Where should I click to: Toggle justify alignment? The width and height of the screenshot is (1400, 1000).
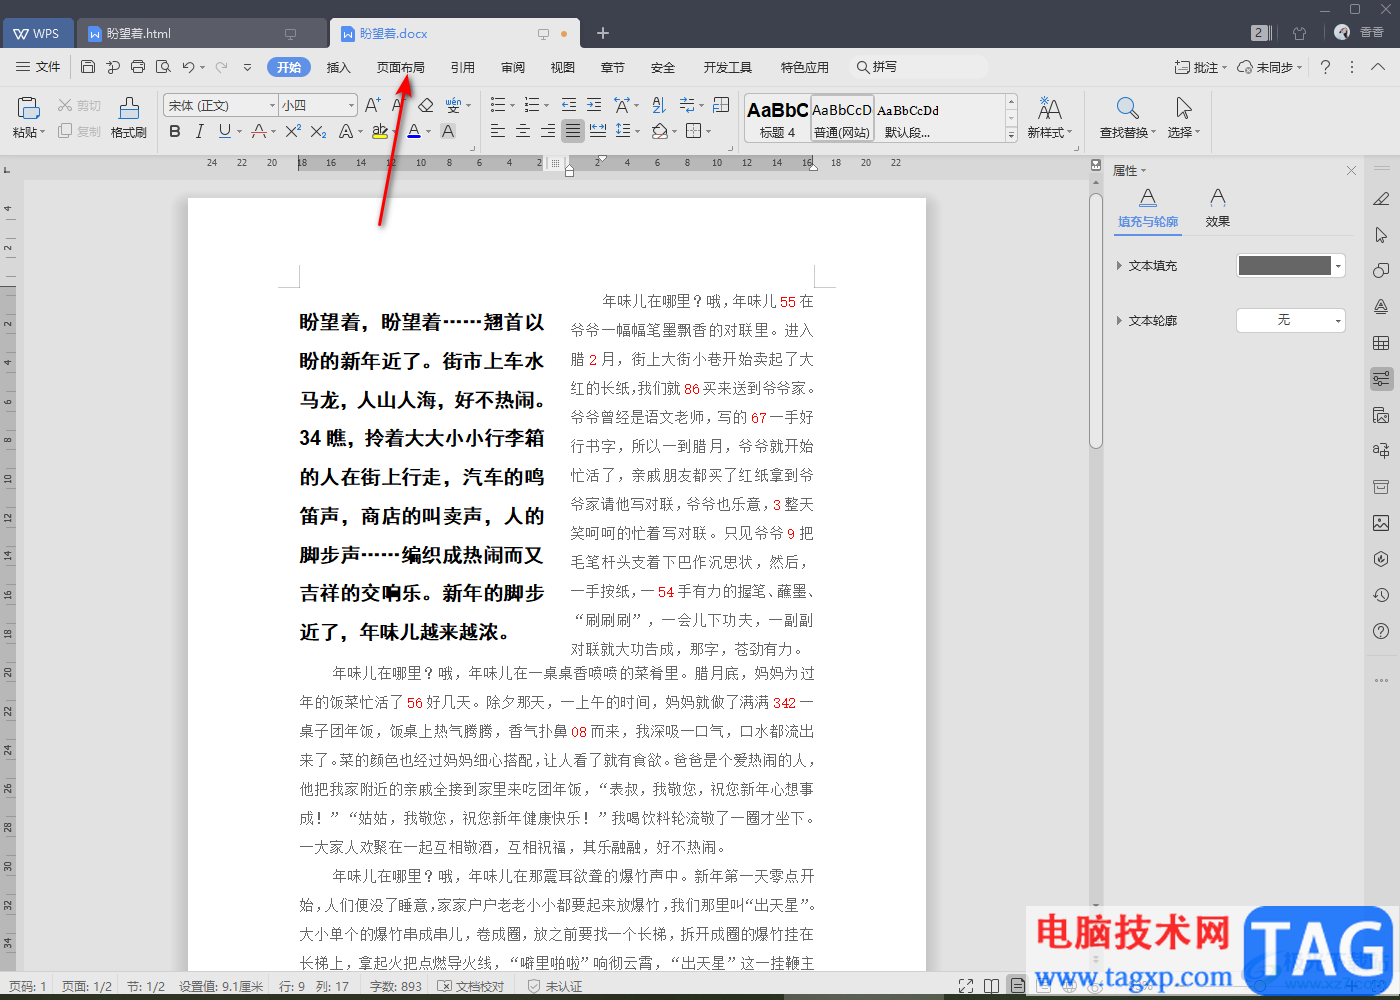(x=573, y=131)
